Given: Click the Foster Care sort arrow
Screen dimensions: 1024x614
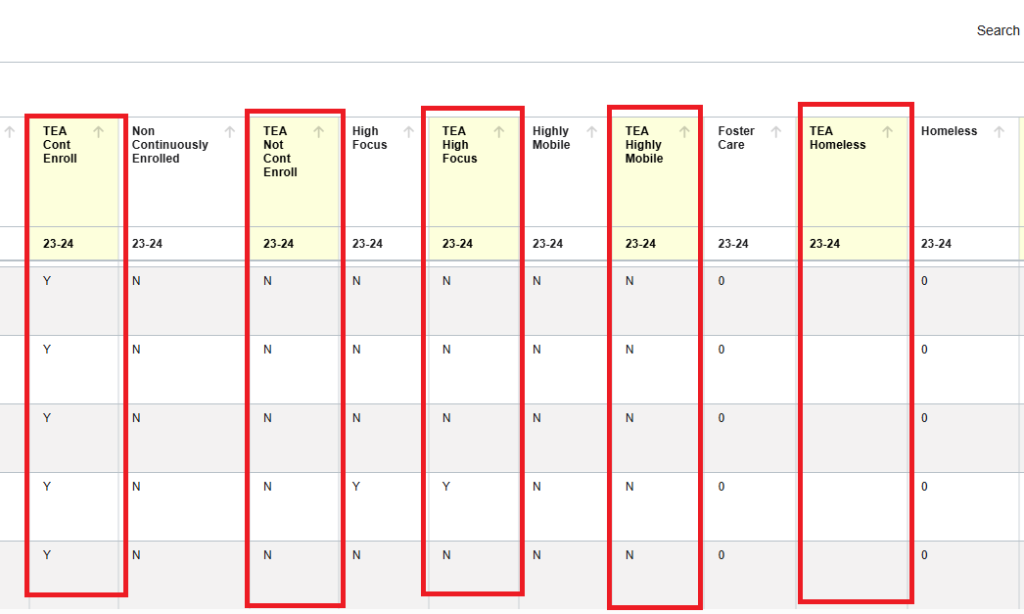Looking at the screenshot, I should pyautogui.click(x=776, y=132).
